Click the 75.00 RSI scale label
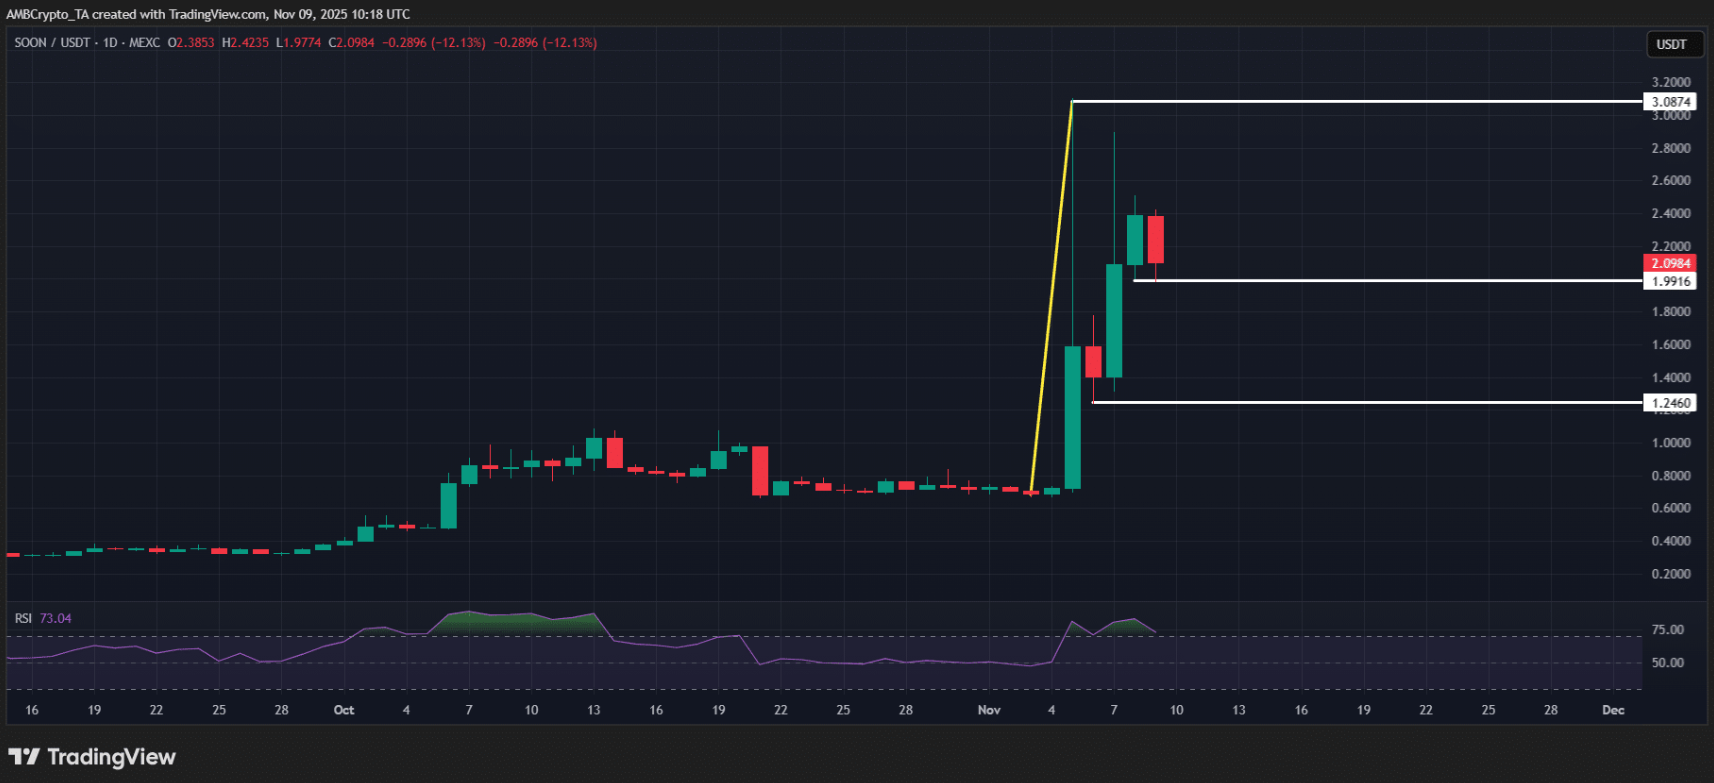This screenshot has width=1714, height=783. coord(1667,630)
